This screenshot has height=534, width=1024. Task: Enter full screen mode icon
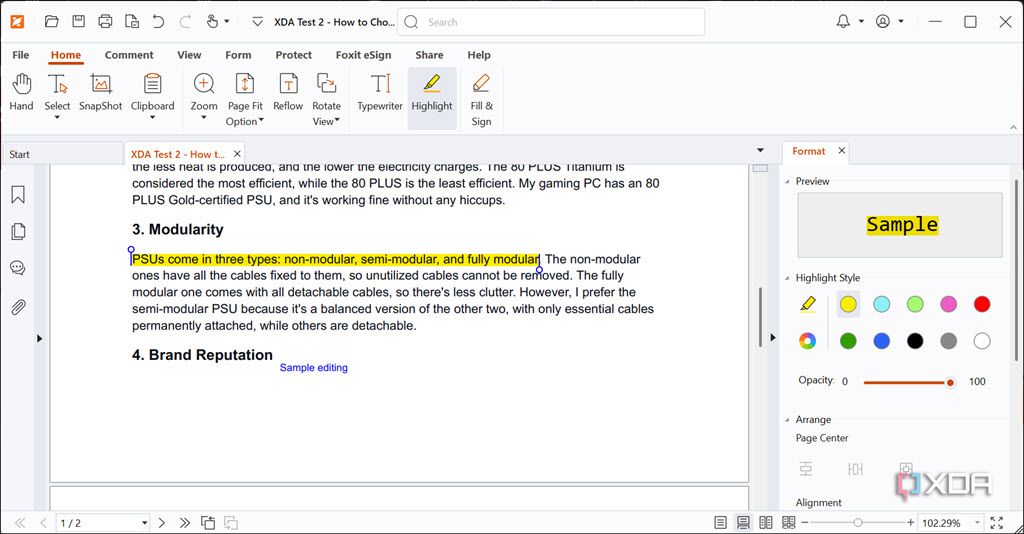tap(997, 522)
